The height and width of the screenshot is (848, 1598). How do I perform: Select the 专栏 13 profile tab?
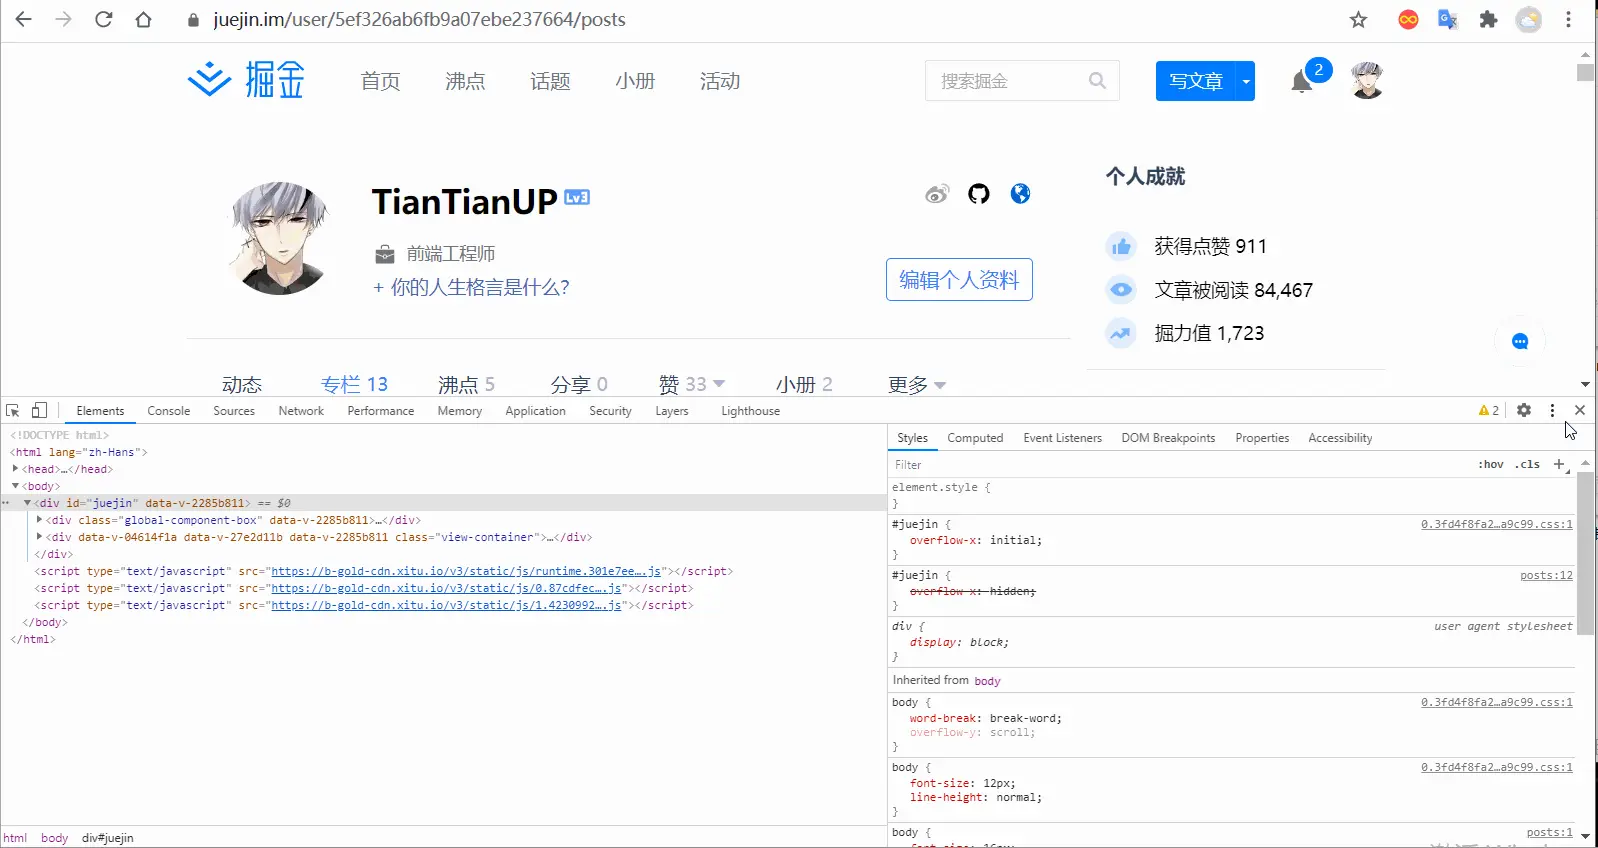[354, 384]
